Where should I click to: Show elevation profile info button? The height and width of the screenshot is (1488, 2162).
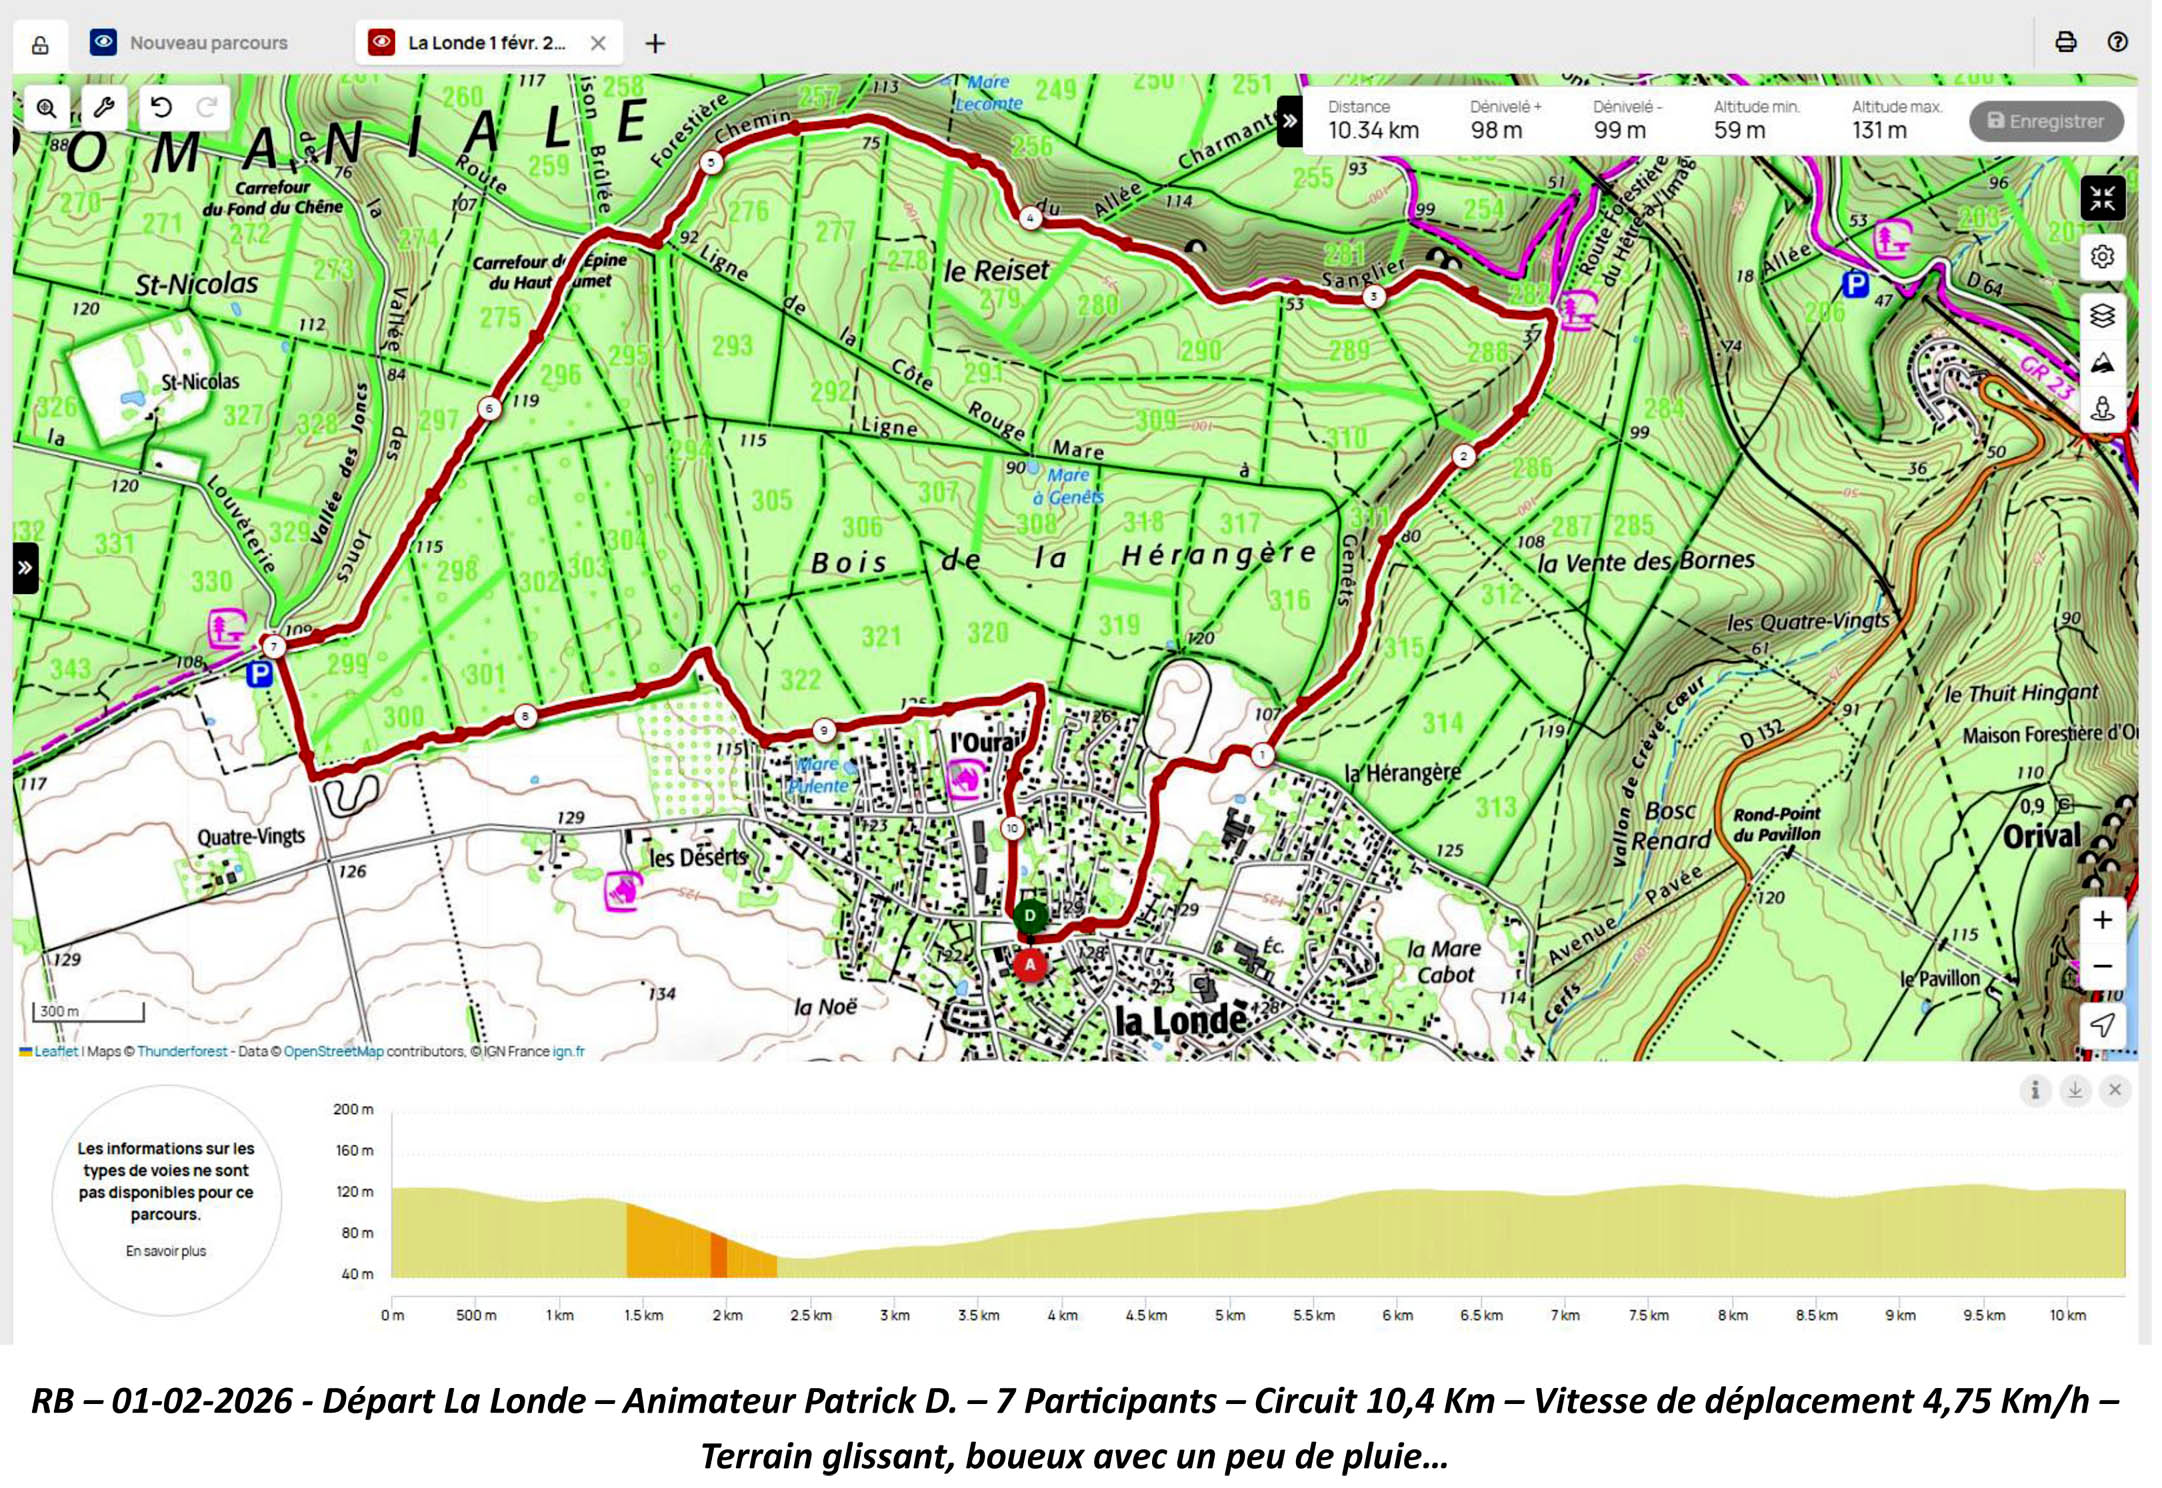tap(2035, 1090)
